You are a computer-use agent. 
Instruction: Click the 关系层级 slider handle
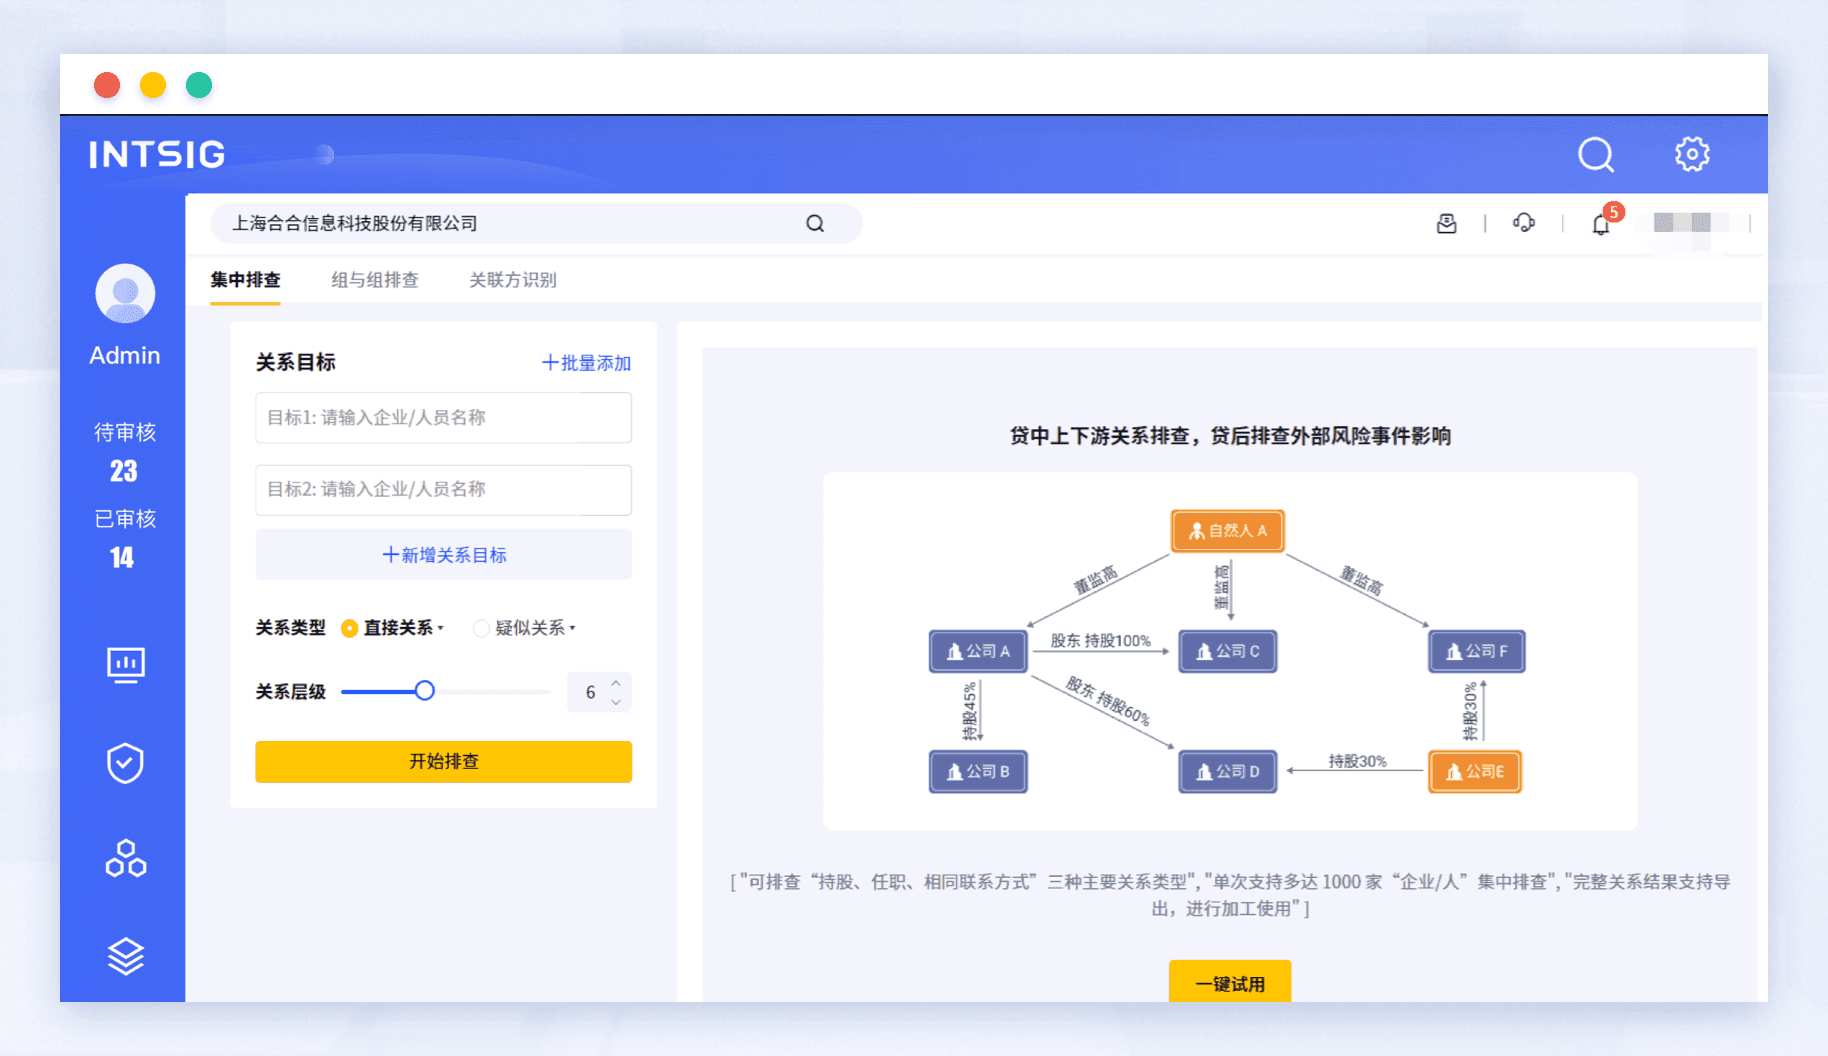tap(425, 691)
